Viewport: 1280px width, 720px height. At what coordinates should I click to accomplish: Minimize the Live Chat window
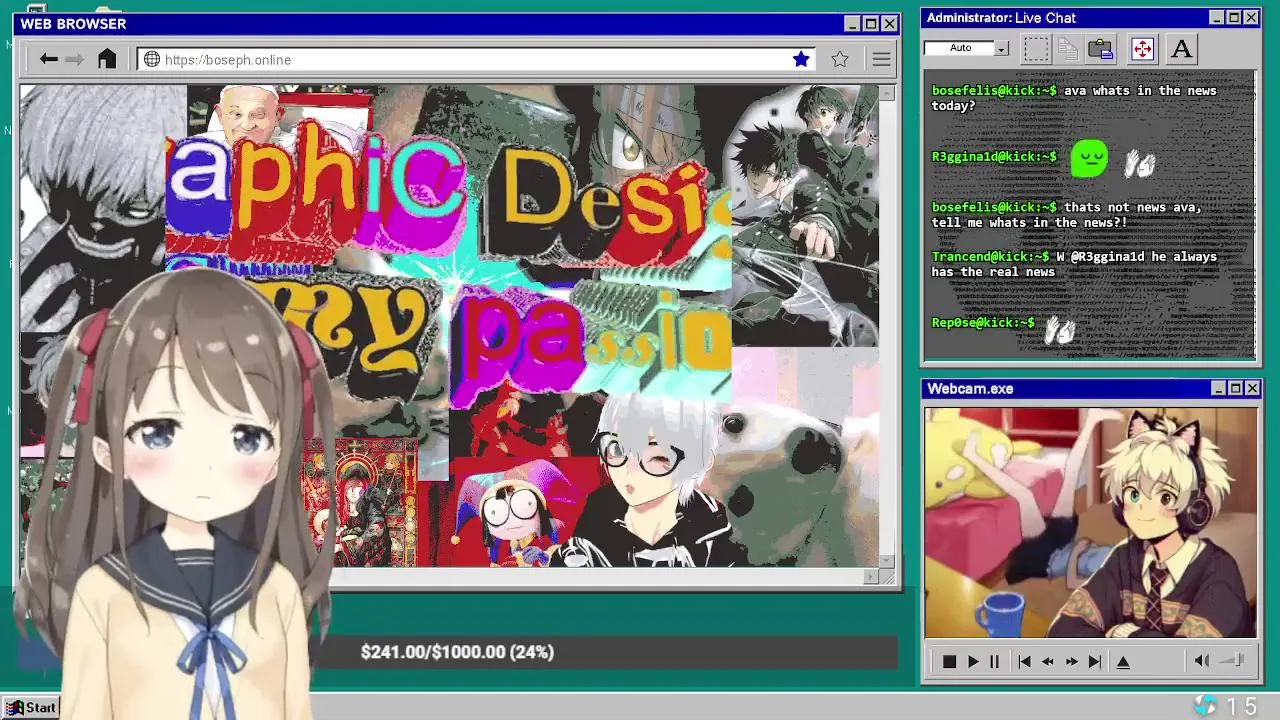(1216, 18)
